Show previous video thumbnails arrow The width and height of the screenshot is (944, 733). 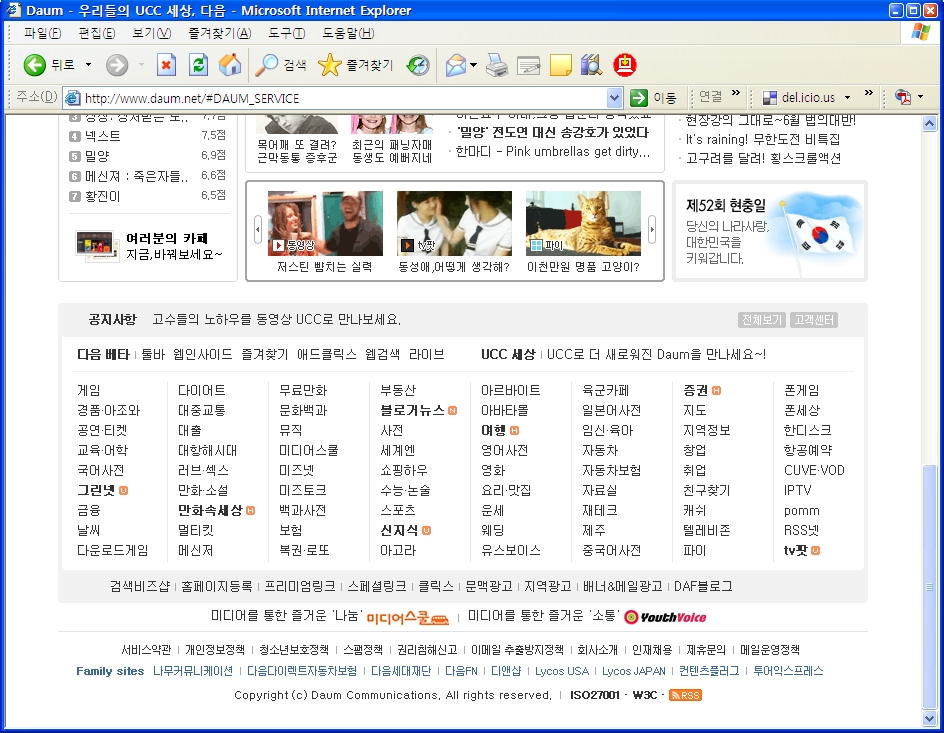coord(258,229)
